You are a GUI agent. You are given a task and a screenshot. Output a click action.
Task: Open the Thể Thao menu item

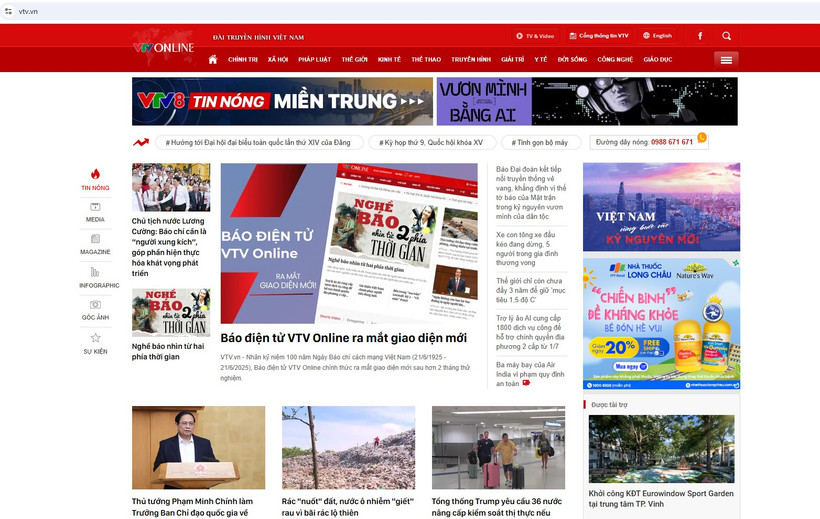click(426, 60)
